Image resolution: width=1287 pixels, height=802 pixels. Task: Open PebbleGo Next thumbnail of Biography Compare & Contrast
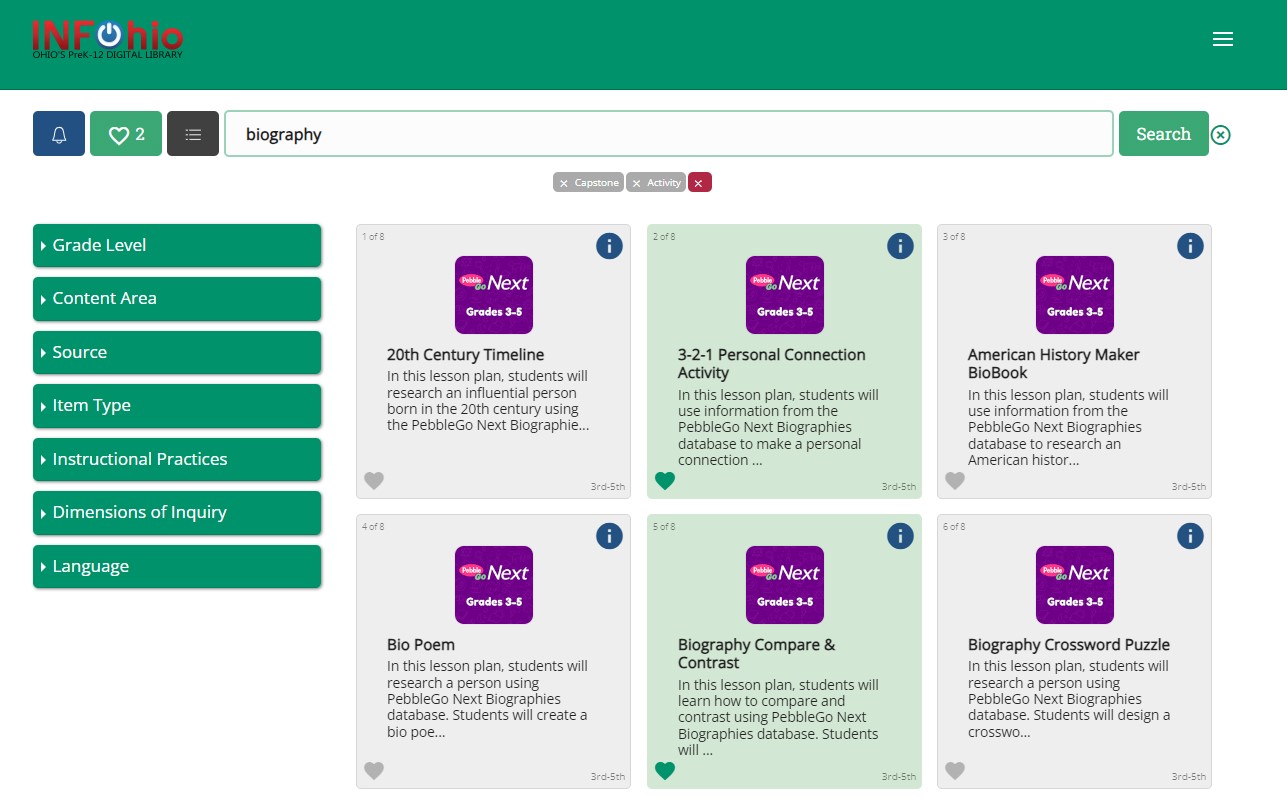(785, 585)
